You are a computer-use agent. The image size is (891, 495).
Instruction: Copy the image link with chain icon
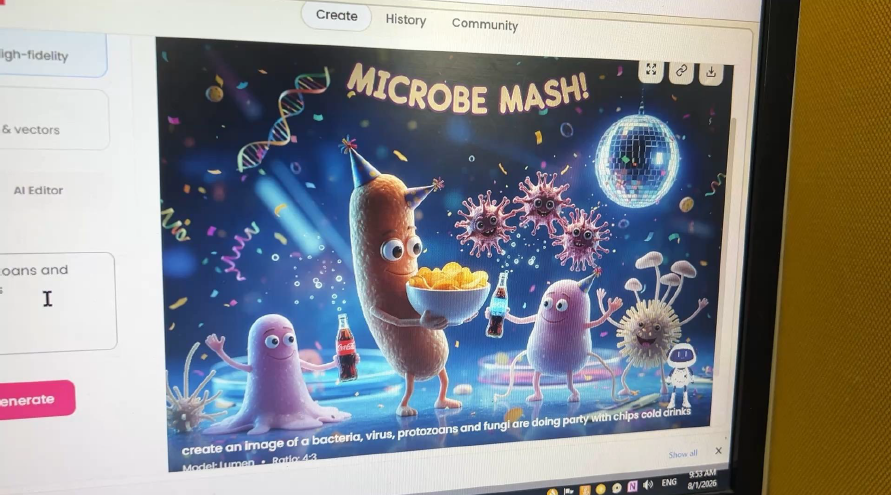pos(681,72)
